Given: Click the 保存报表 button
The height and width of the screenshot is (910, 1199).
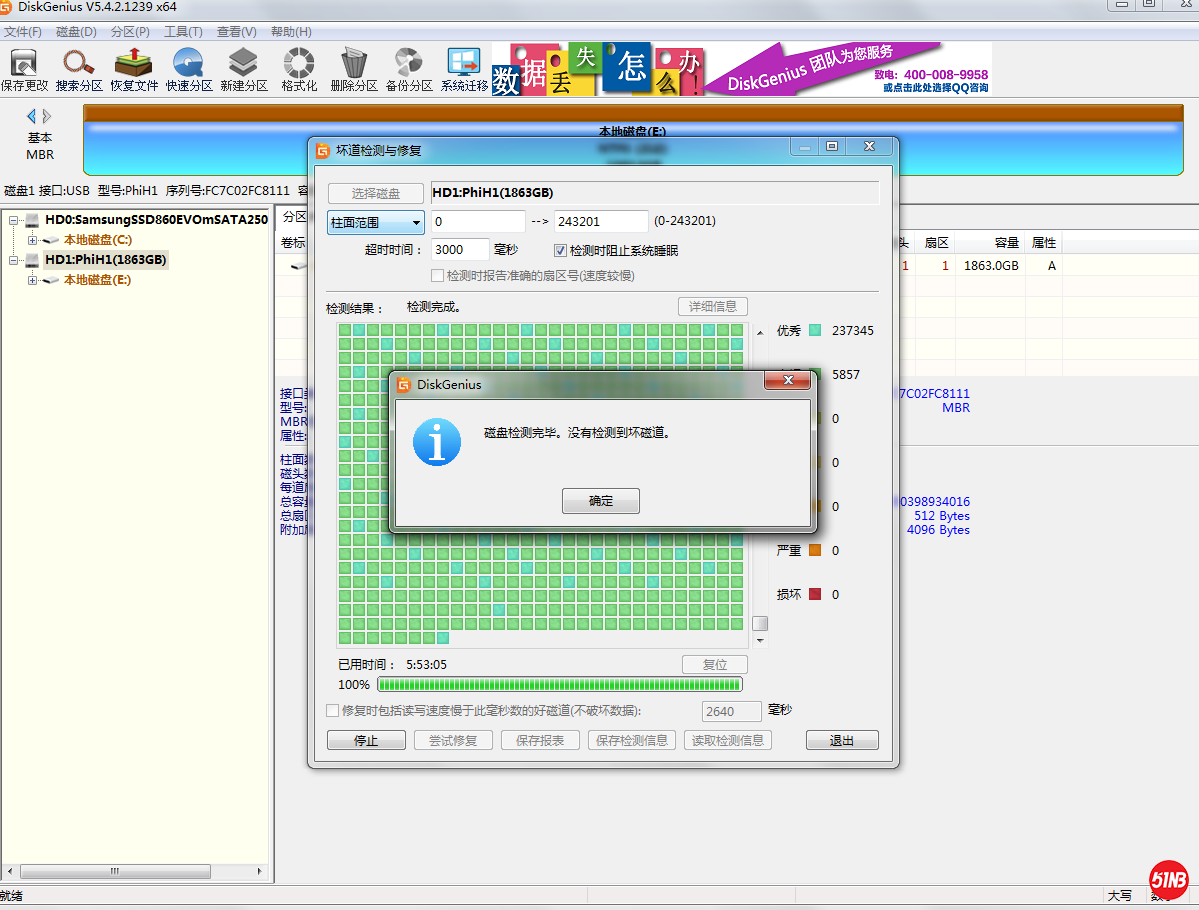Looking at the screenshot, I should coord(540,740).
